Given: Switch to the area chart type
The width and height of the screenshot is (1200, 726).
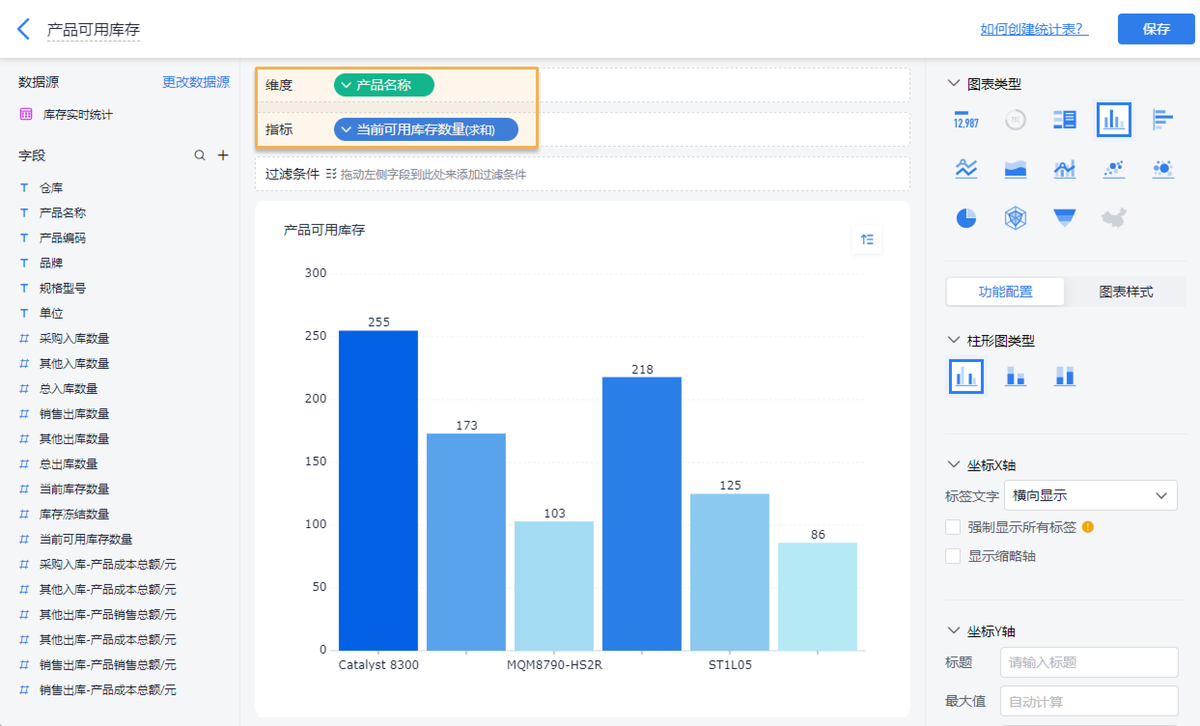Looking at the screenshot, I should [x=1014, y=168].
